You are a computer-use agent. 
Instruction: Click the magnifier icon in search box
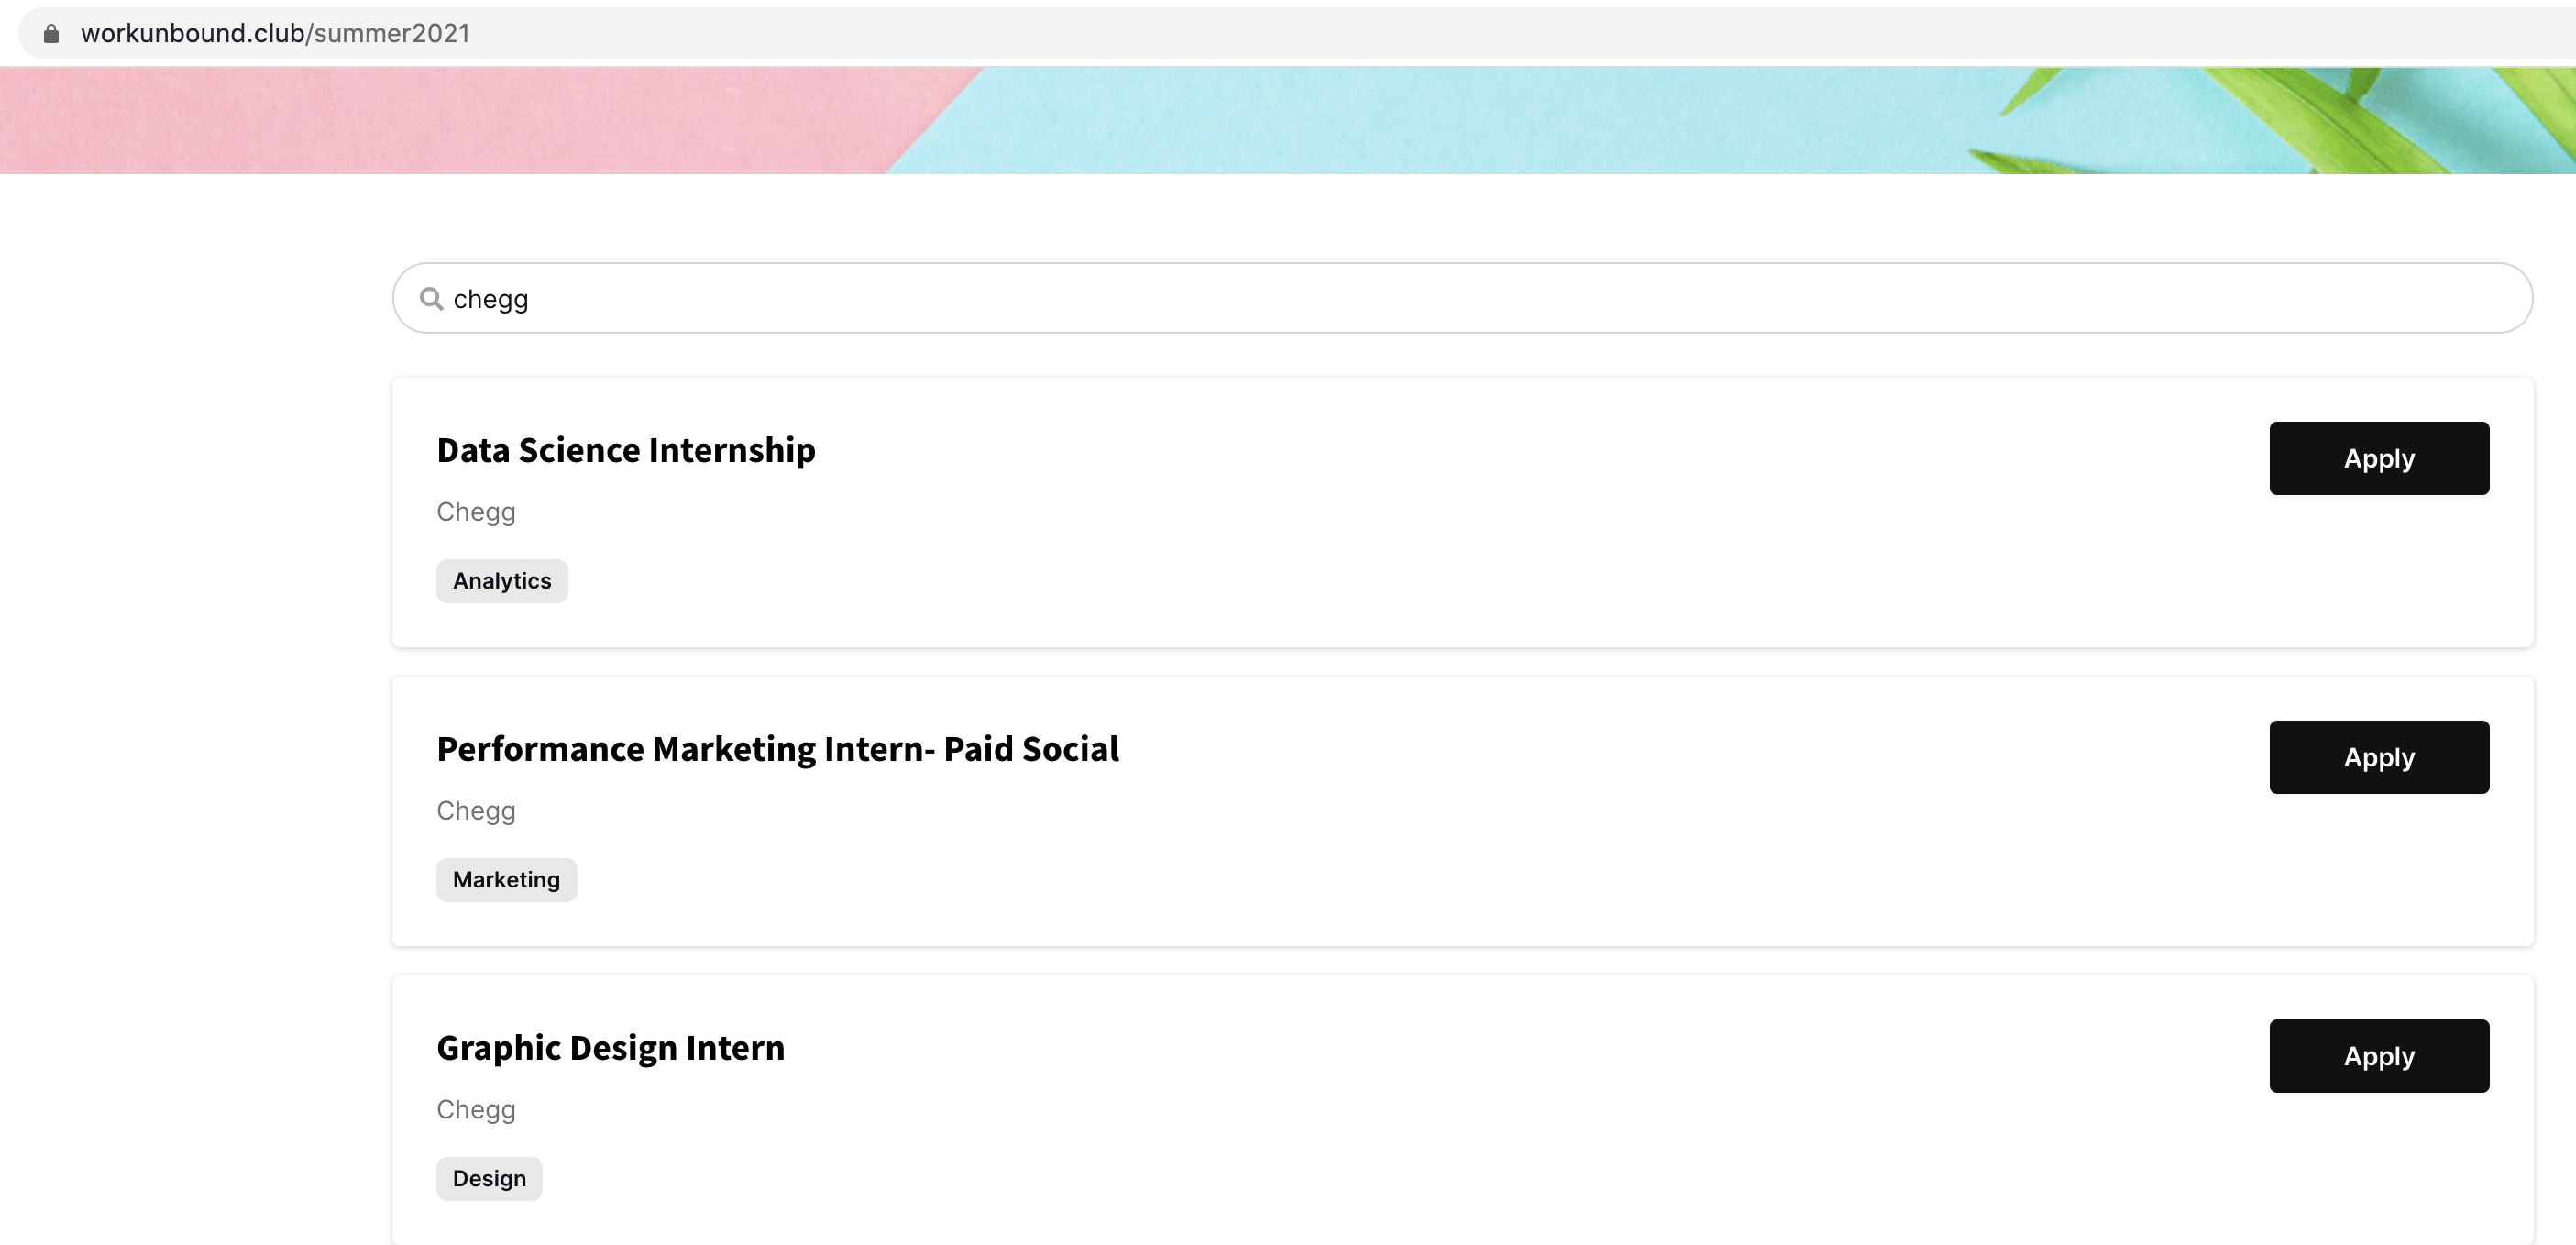click(x=431, y=299)
